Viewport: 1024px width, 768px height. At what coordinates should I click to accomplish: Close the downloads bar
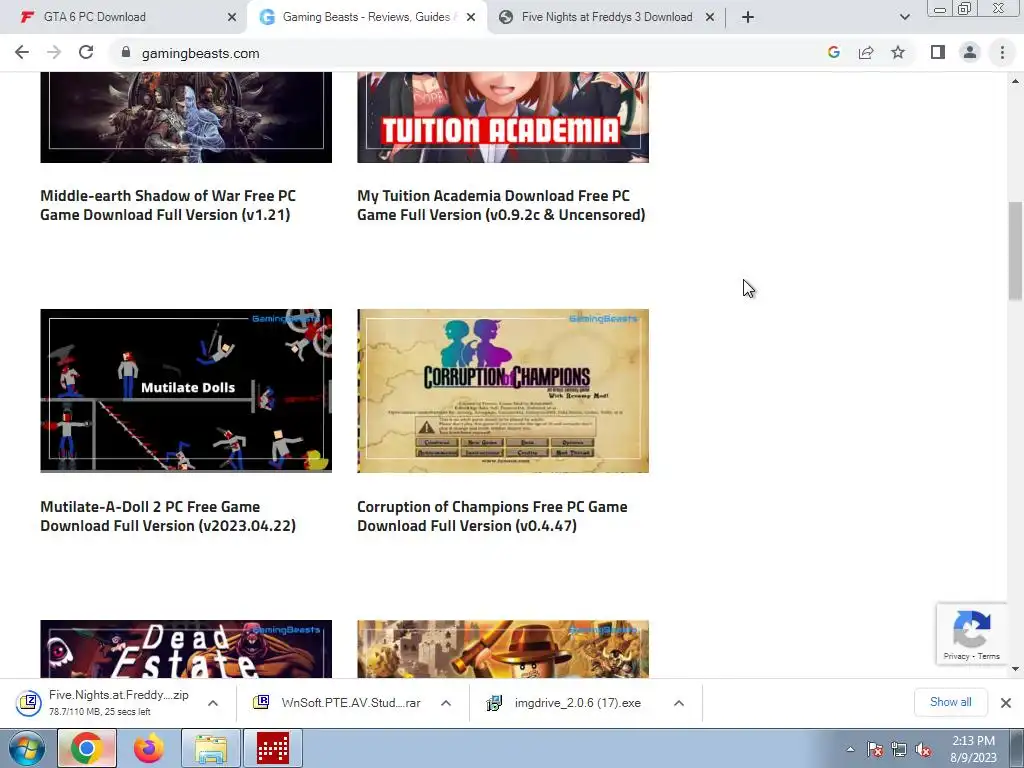pos(1006,703)
